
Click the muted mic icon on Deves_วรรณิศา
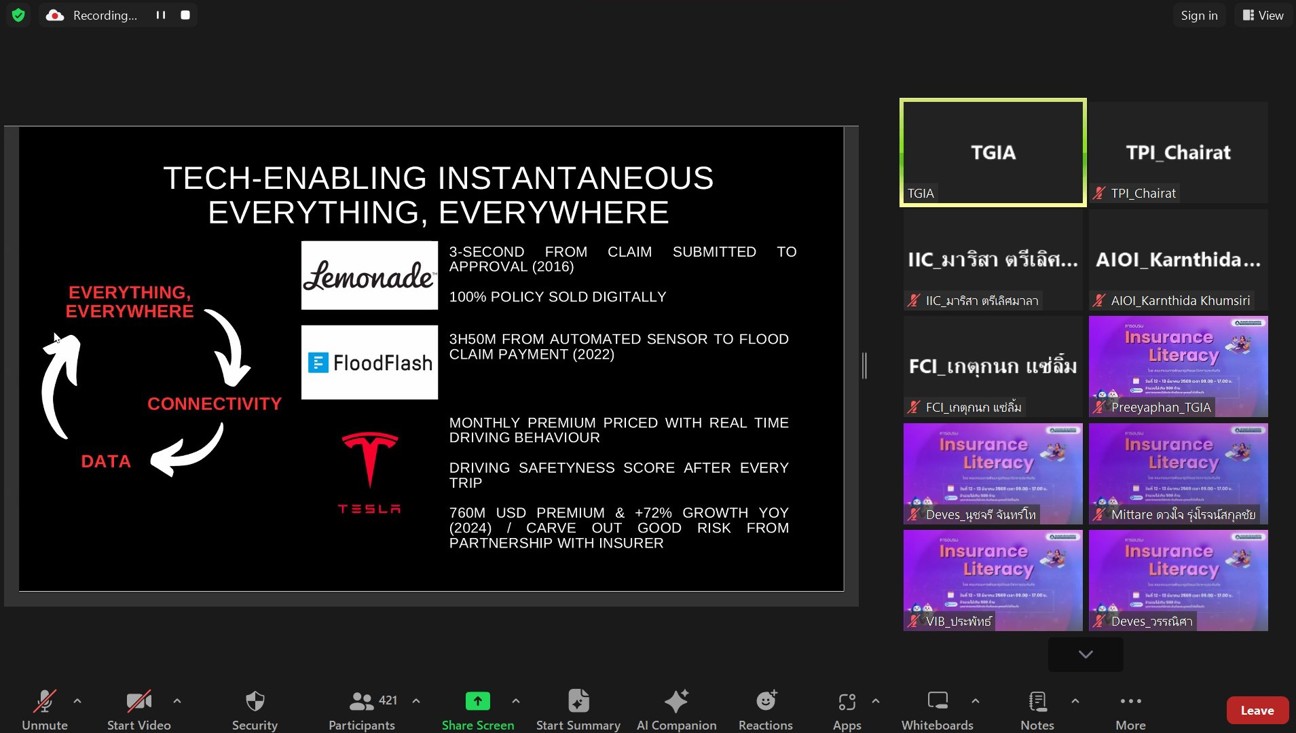1100,621
